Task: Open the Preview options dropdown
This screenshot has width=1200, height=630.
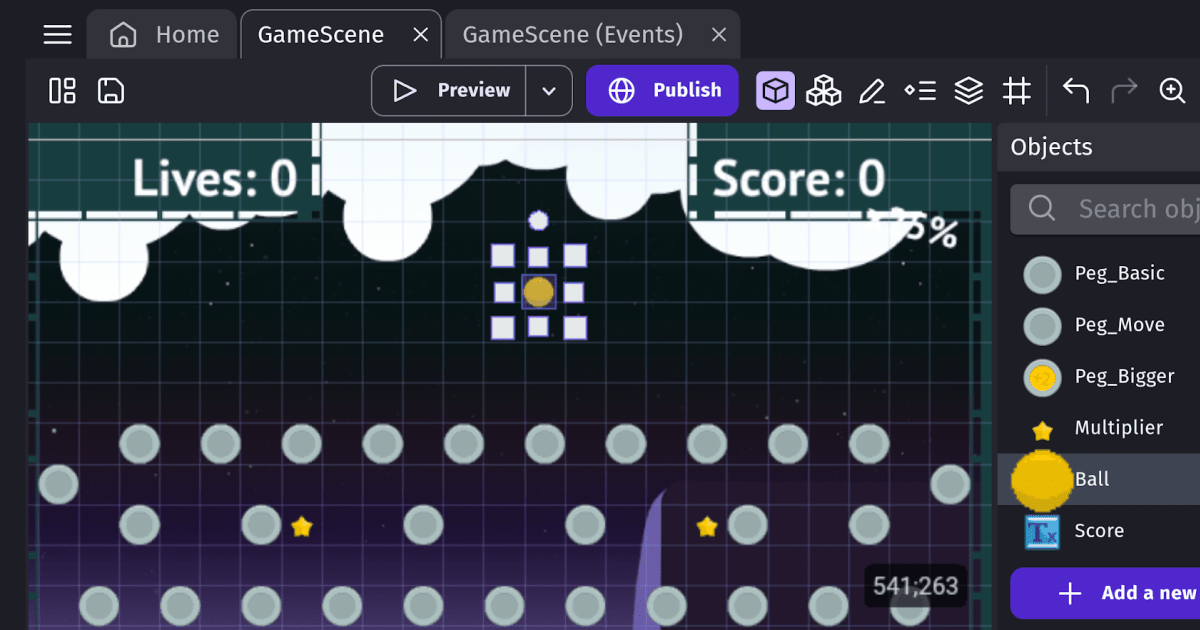Action: click(549, 90)
